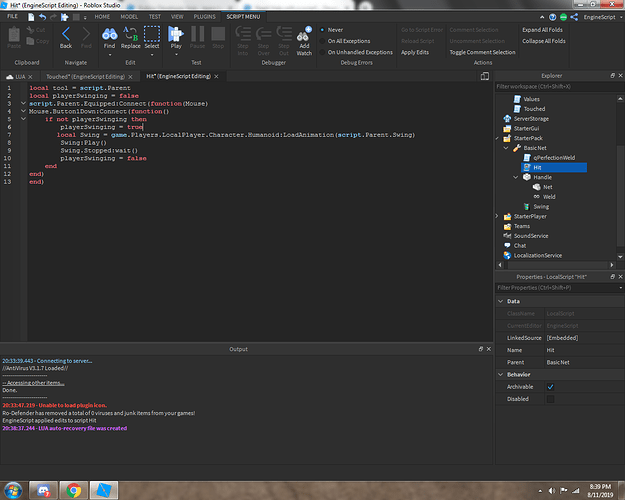The width and height of the screenshot is (625, 500).
Task: Click Explorer scrollbar down arrow
Action: 620,257
